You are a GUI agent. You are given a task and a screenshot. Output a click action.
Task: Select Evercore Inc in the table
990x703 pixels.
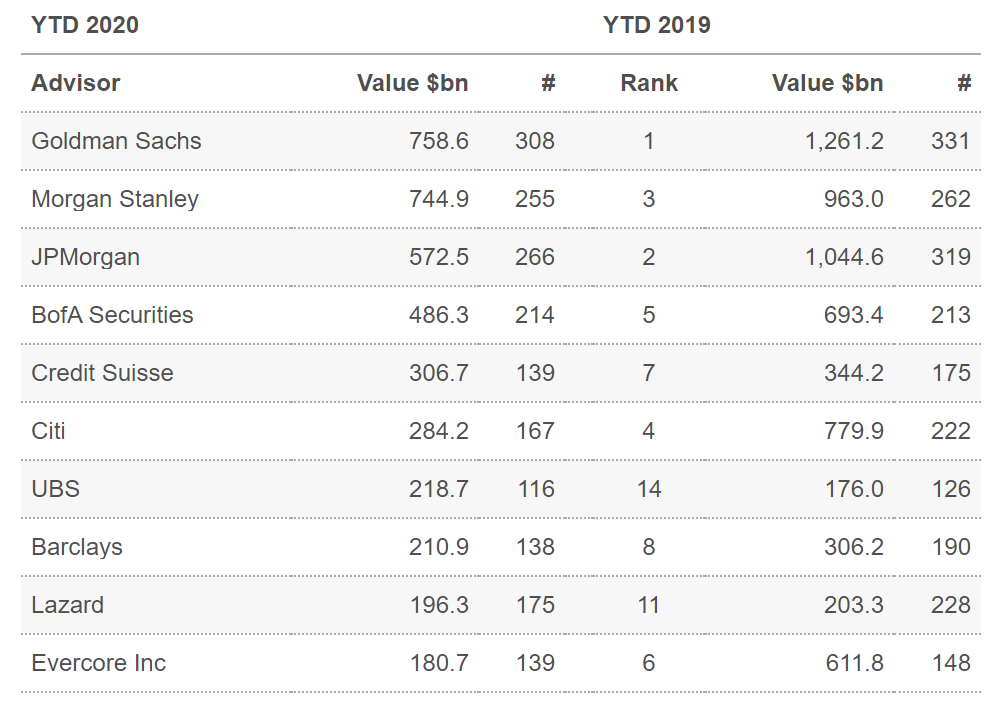98,663
